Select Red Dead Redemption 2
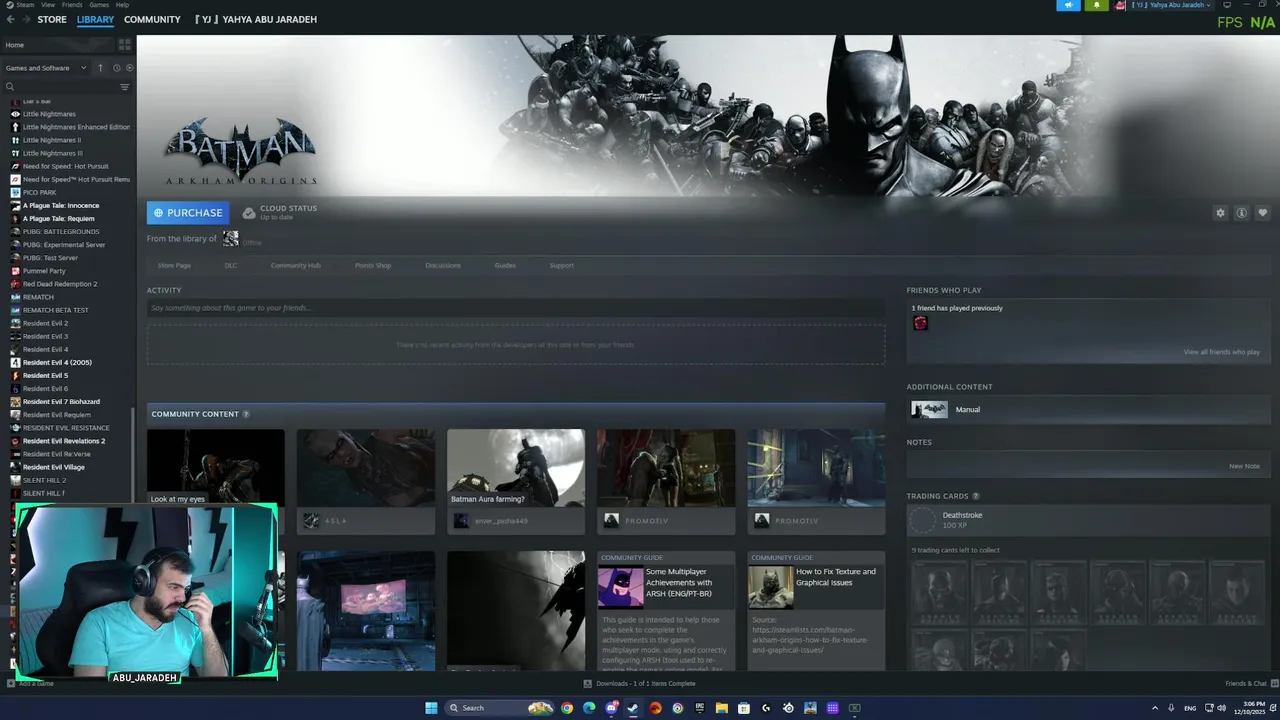 (60, 284)
